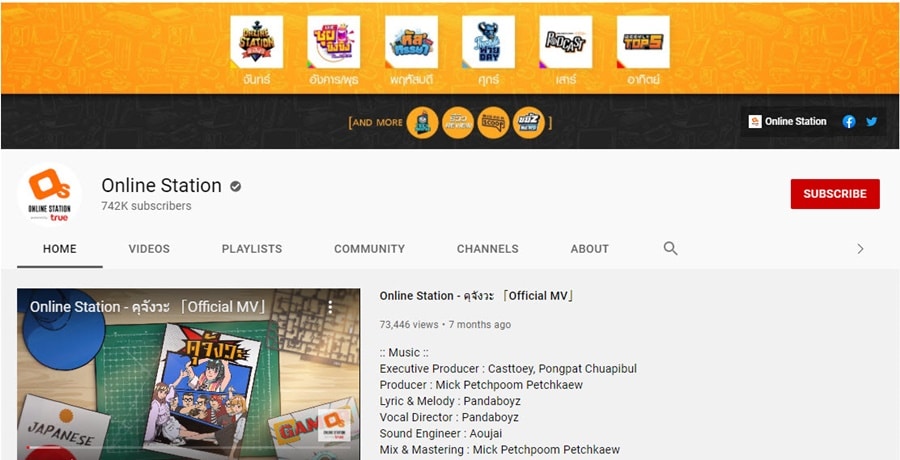Click the Online Station channel name heading
900x460 pixels.
click(161, 185)
